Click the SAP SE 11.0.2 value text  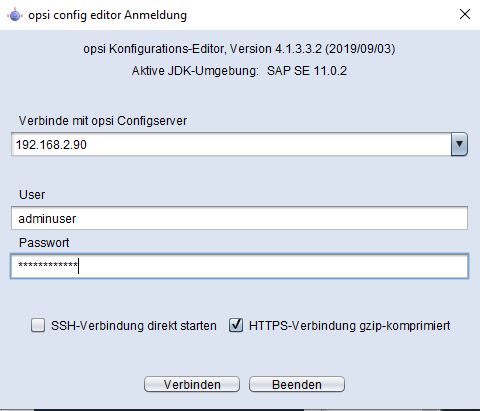pyautogui.click(x=307, y=71)
